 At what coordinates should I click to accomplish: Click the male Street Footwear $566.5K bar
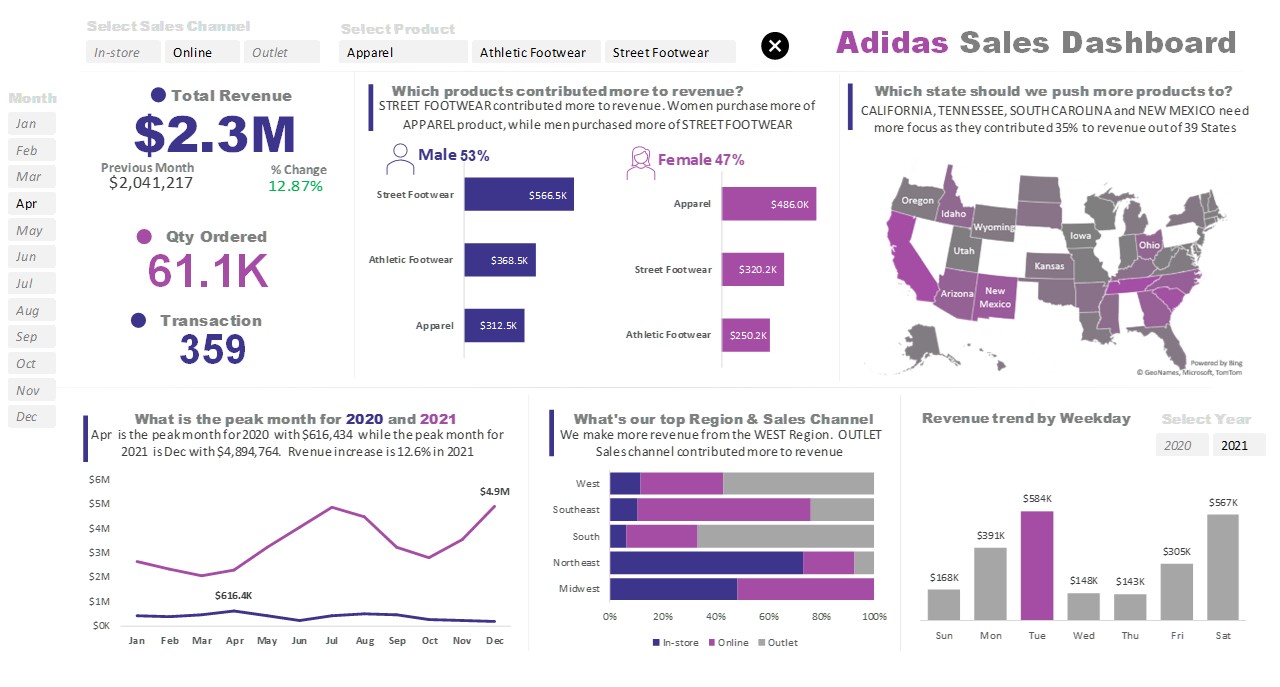click(x=519, y=194)
